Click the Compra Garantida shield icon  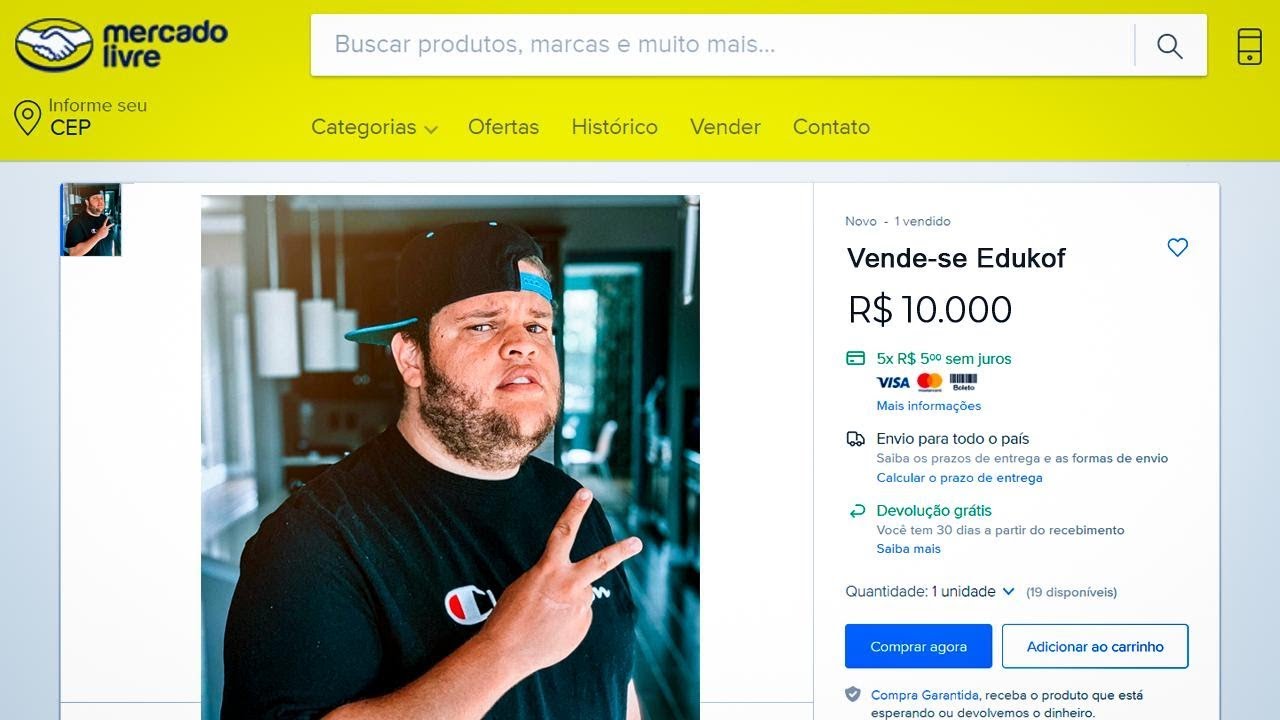pos(853,694)
